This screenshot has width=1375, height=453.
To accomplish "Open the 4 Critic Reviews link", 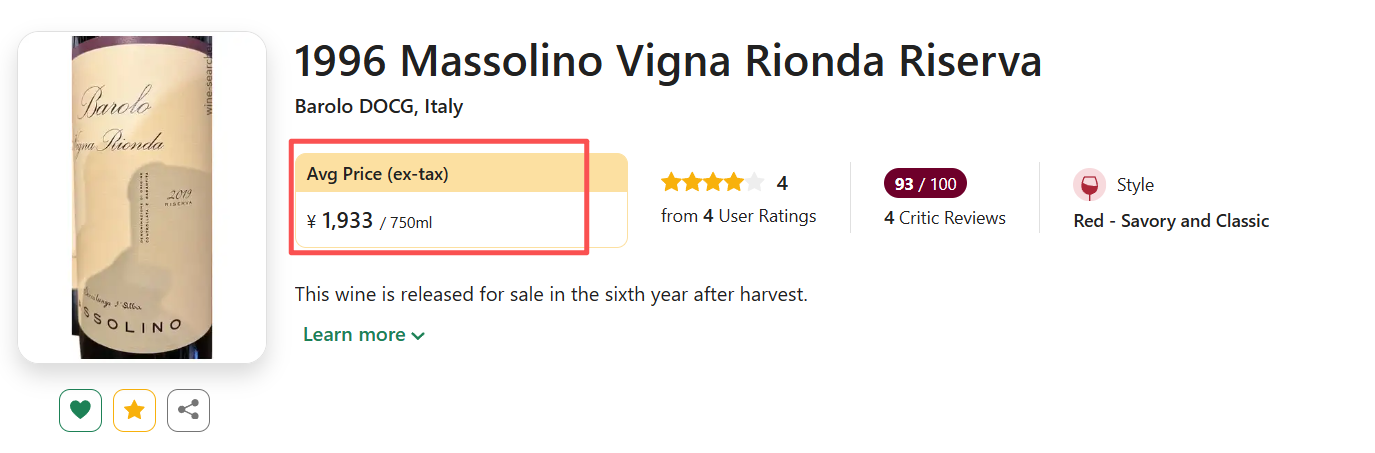I will click(x=945, y=218).
